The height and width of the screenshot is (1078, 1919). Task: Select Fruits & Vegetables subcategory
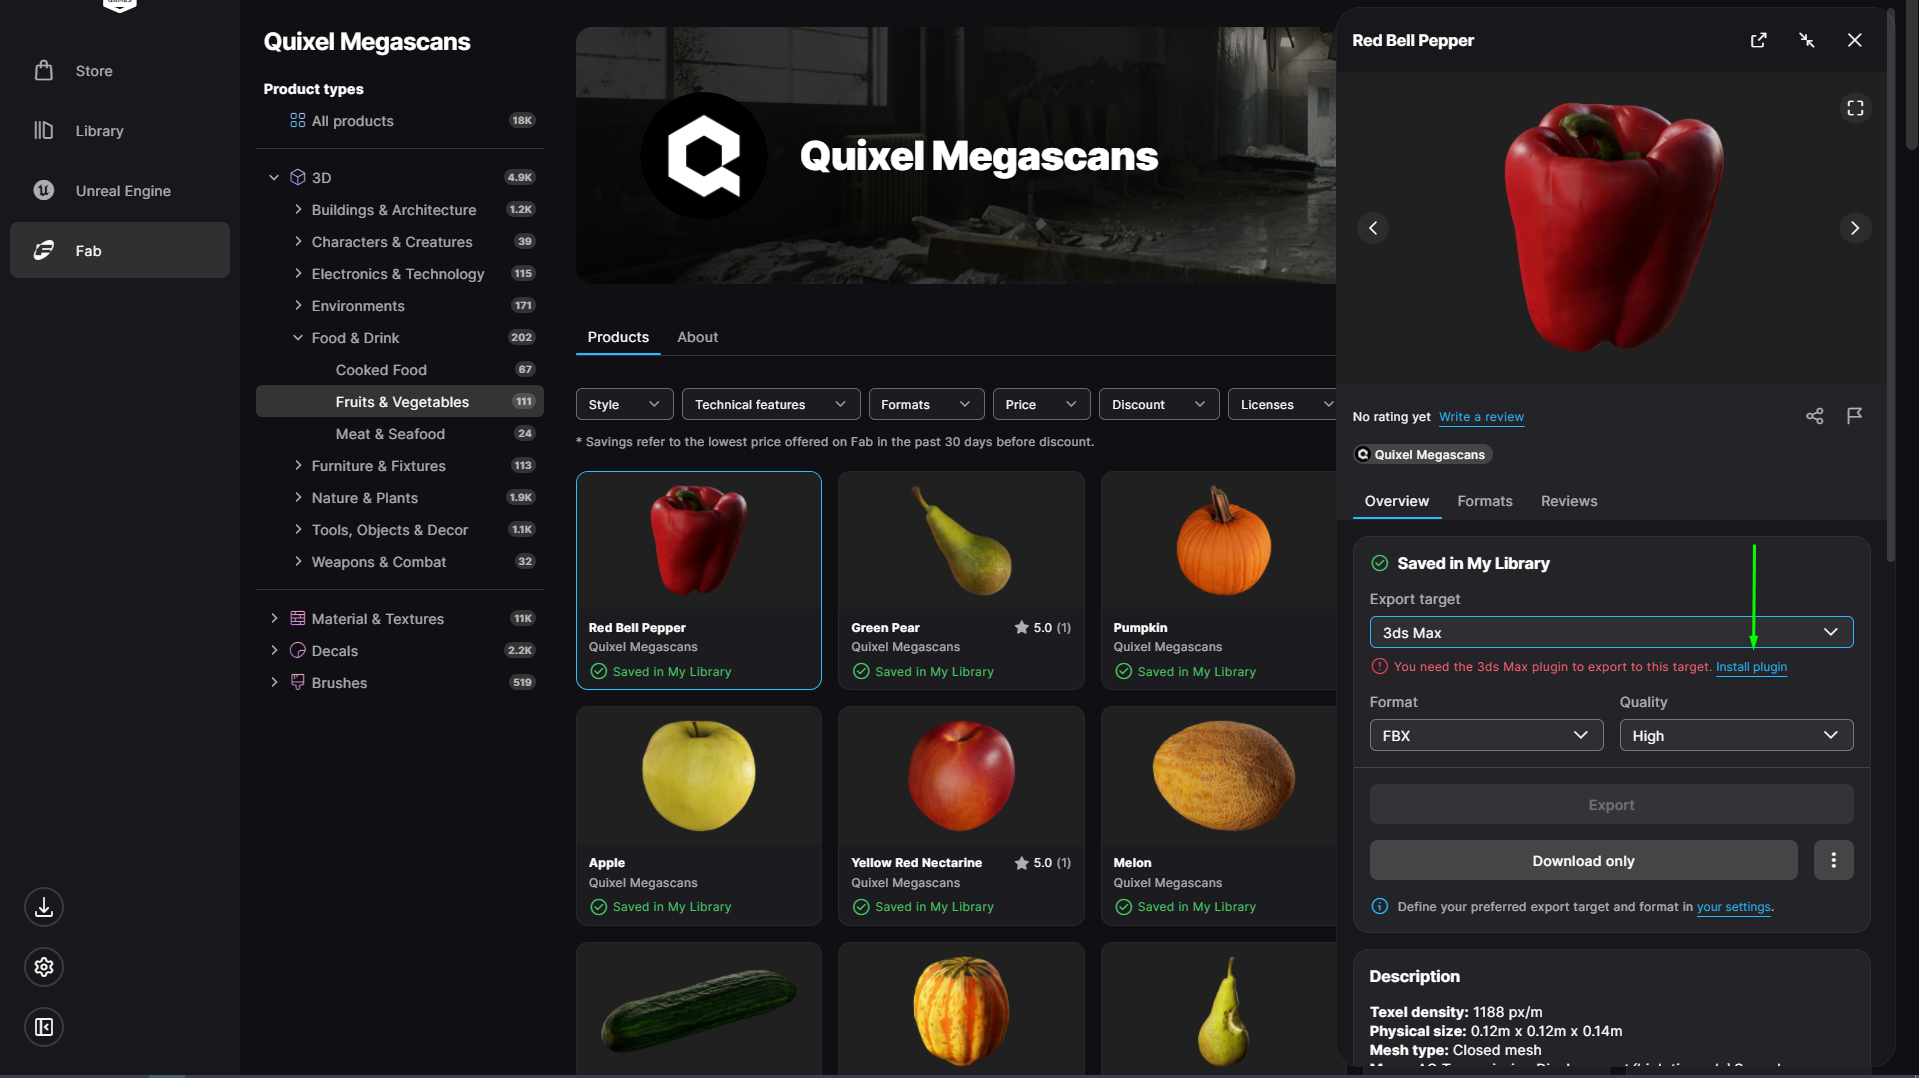[400, 402]
